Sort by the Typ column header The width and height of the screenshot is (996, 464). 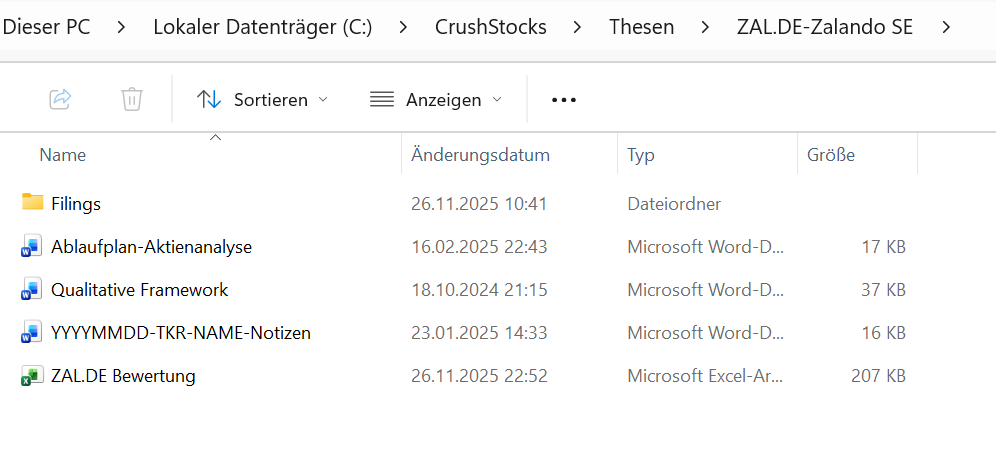coord(641,155)
